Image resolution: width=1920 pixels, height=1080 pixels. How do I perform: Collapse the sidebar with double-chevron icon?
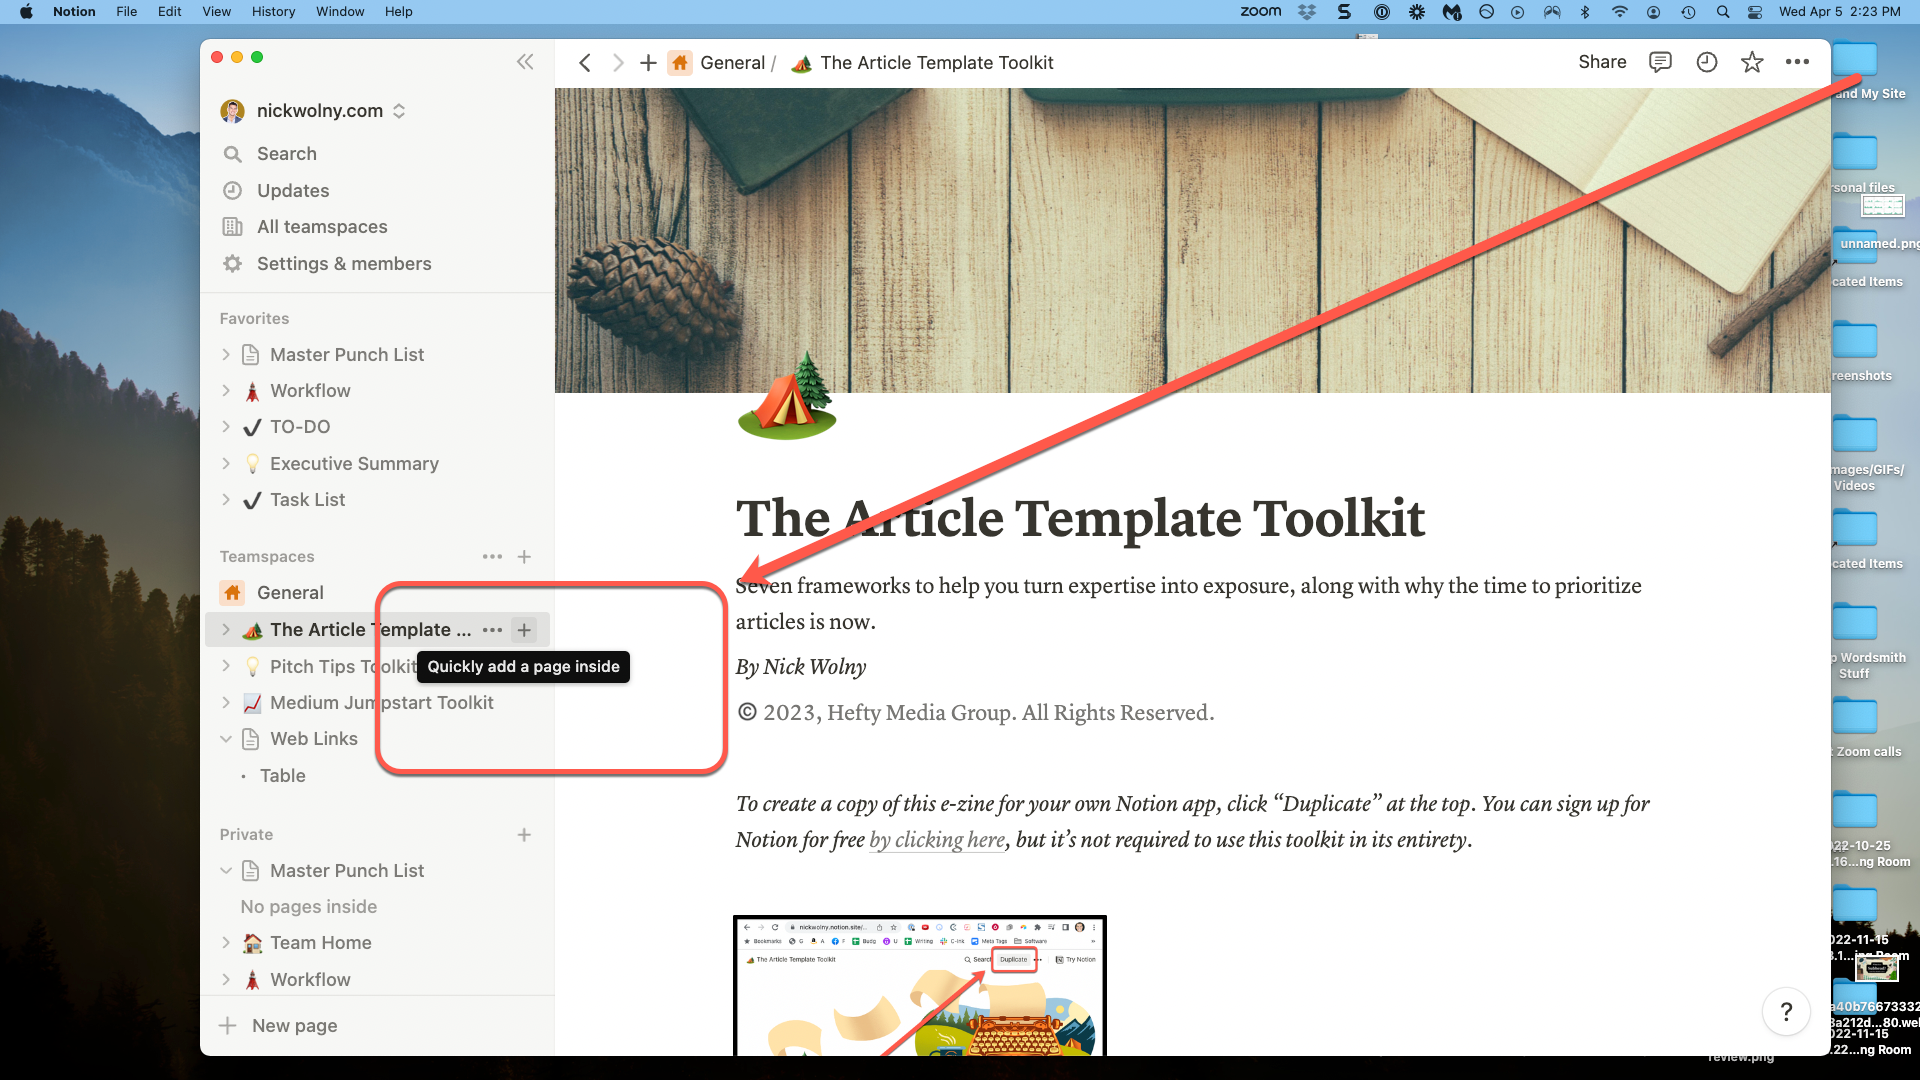525,62
